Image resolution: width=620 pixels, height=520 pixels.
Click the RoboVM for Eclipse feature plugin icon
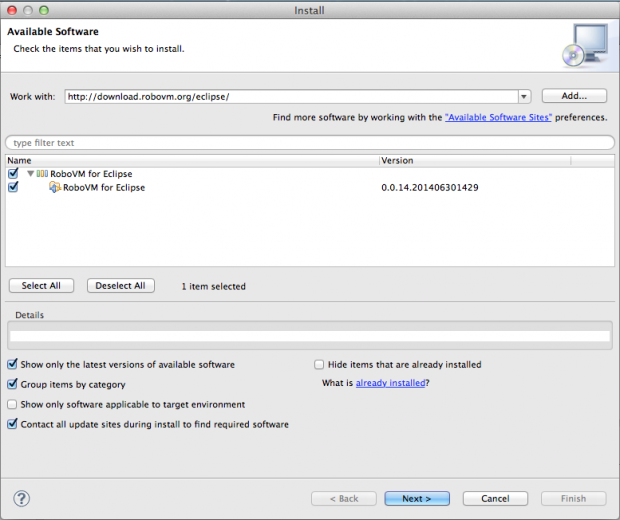coord(55,187)
